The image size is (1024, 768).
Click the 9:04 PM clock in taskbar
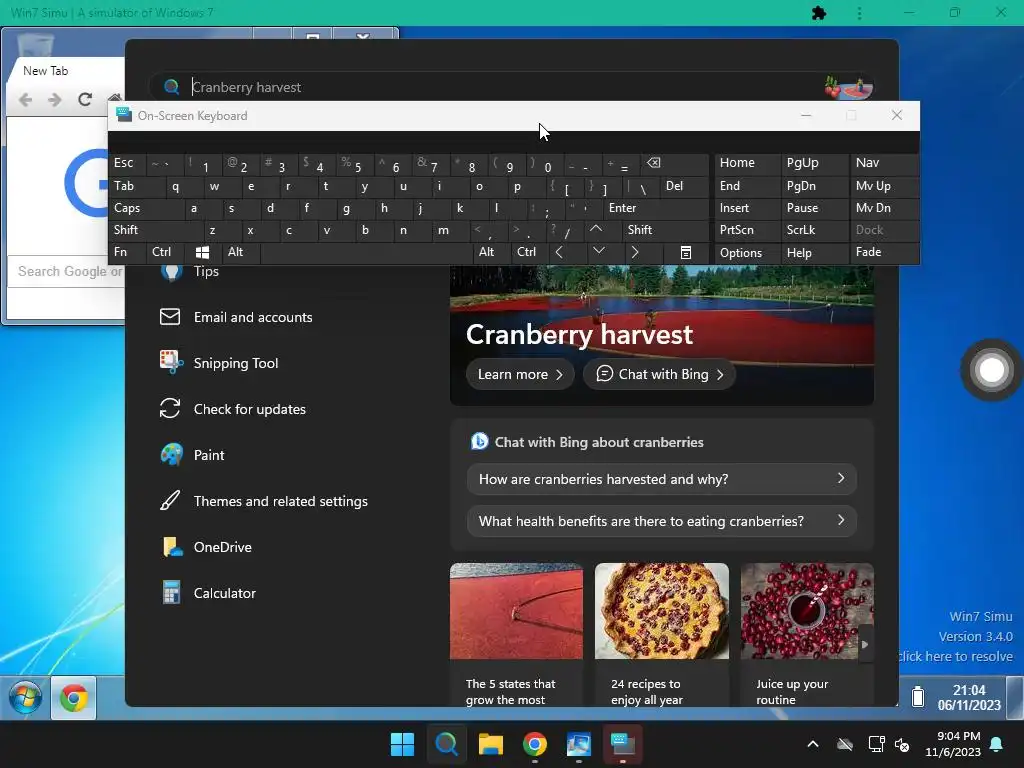coord(953,744)
